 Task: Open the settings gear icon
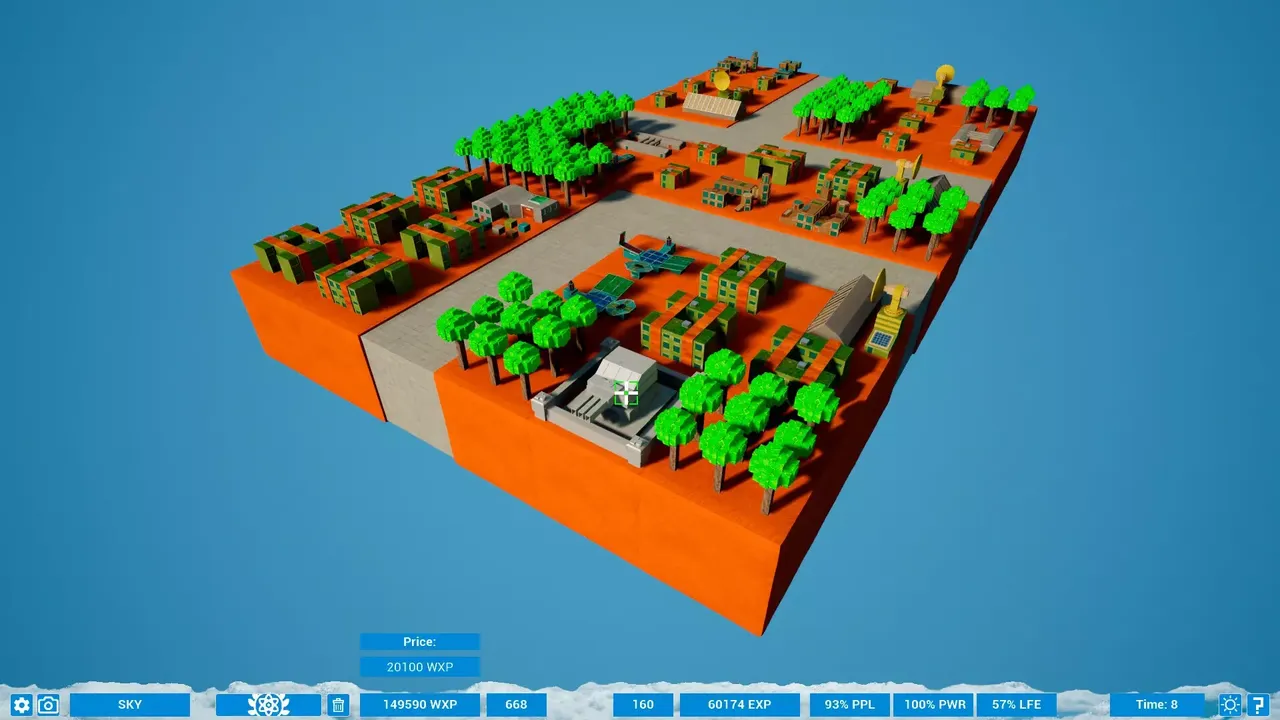21,705
